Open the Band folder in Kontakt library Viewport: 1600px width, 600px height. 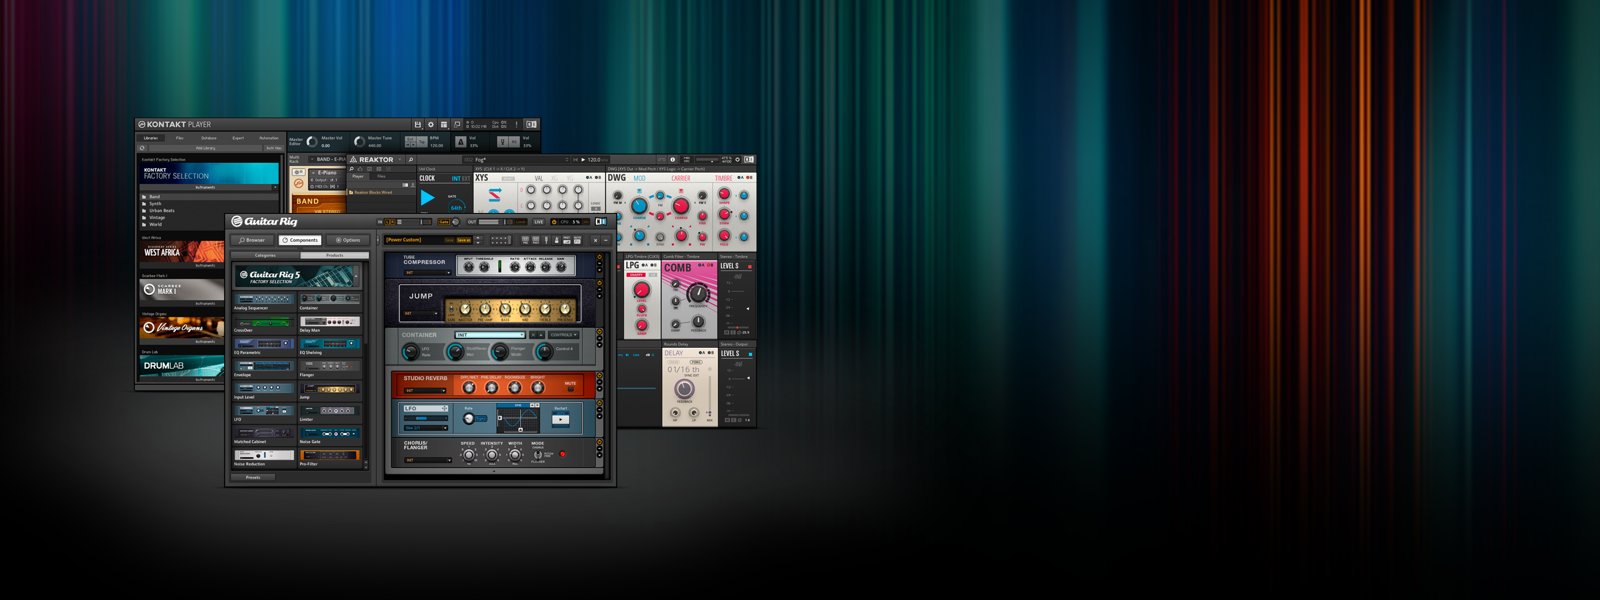click(x=209, y=197)
